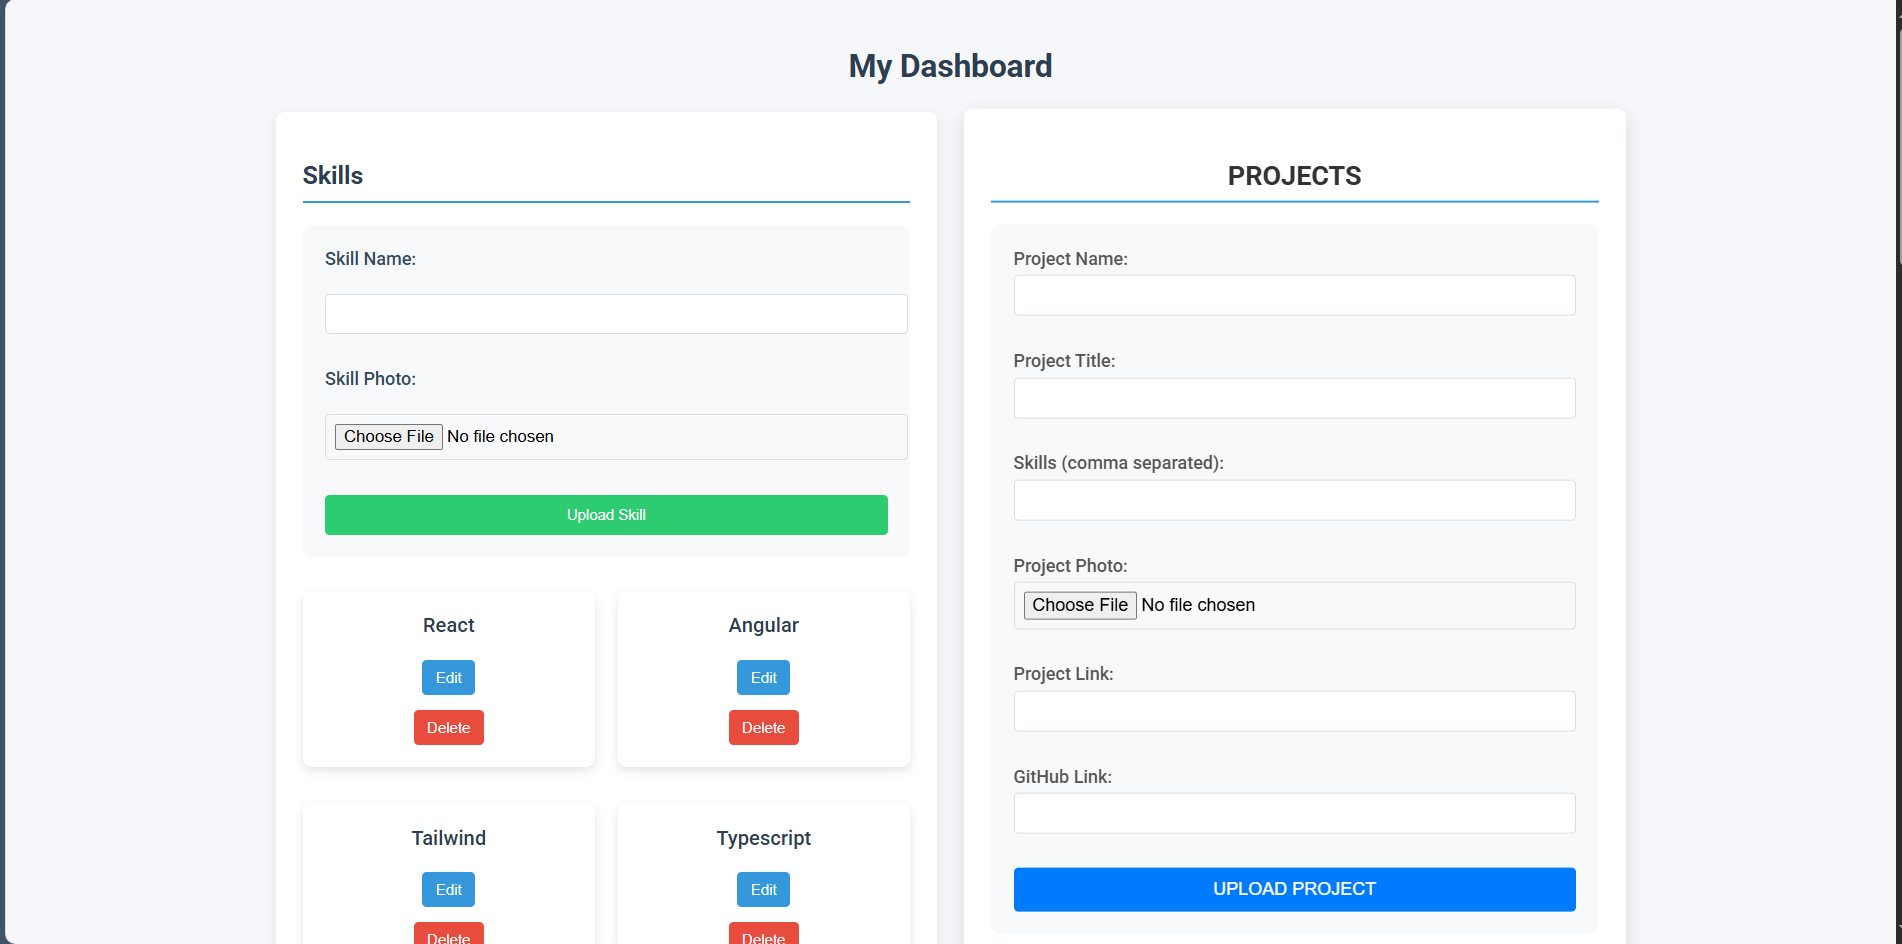This screenshot has height=944, width=1902.
Task: Delete the Tailwind skill
Action: [448, 937]
